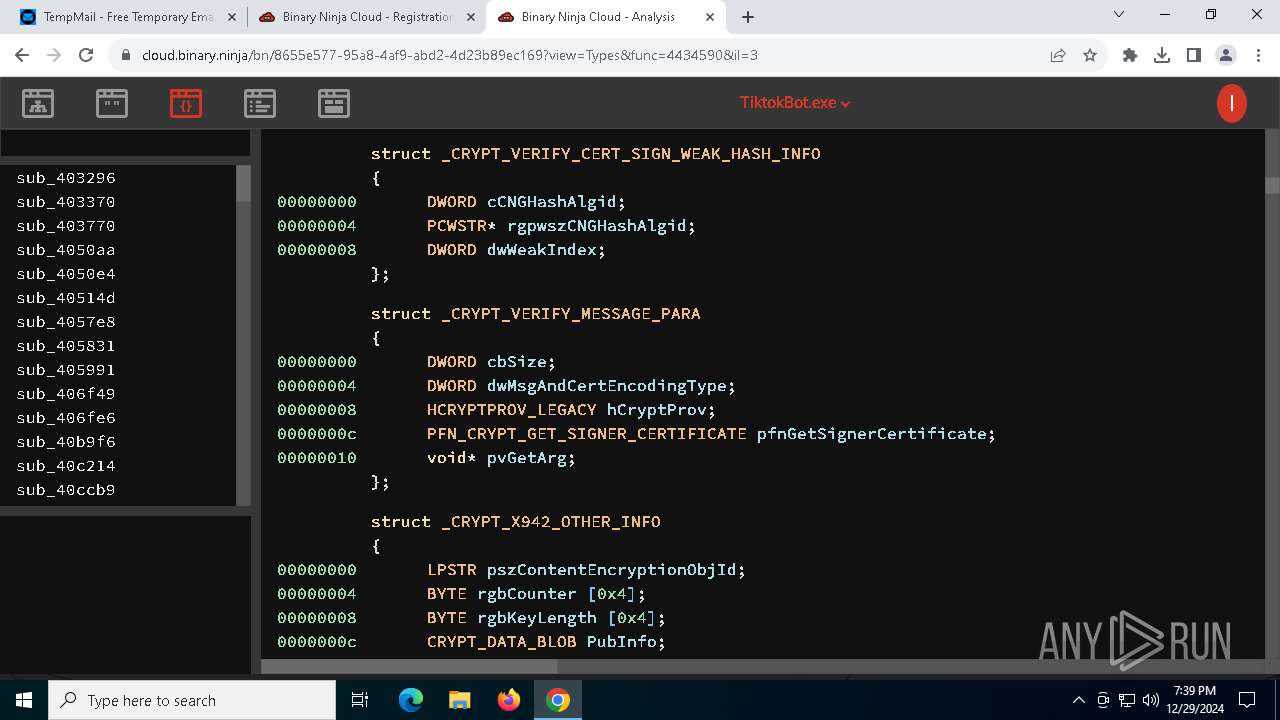
Task: Go back to previous page
Action: coord(22,56)
